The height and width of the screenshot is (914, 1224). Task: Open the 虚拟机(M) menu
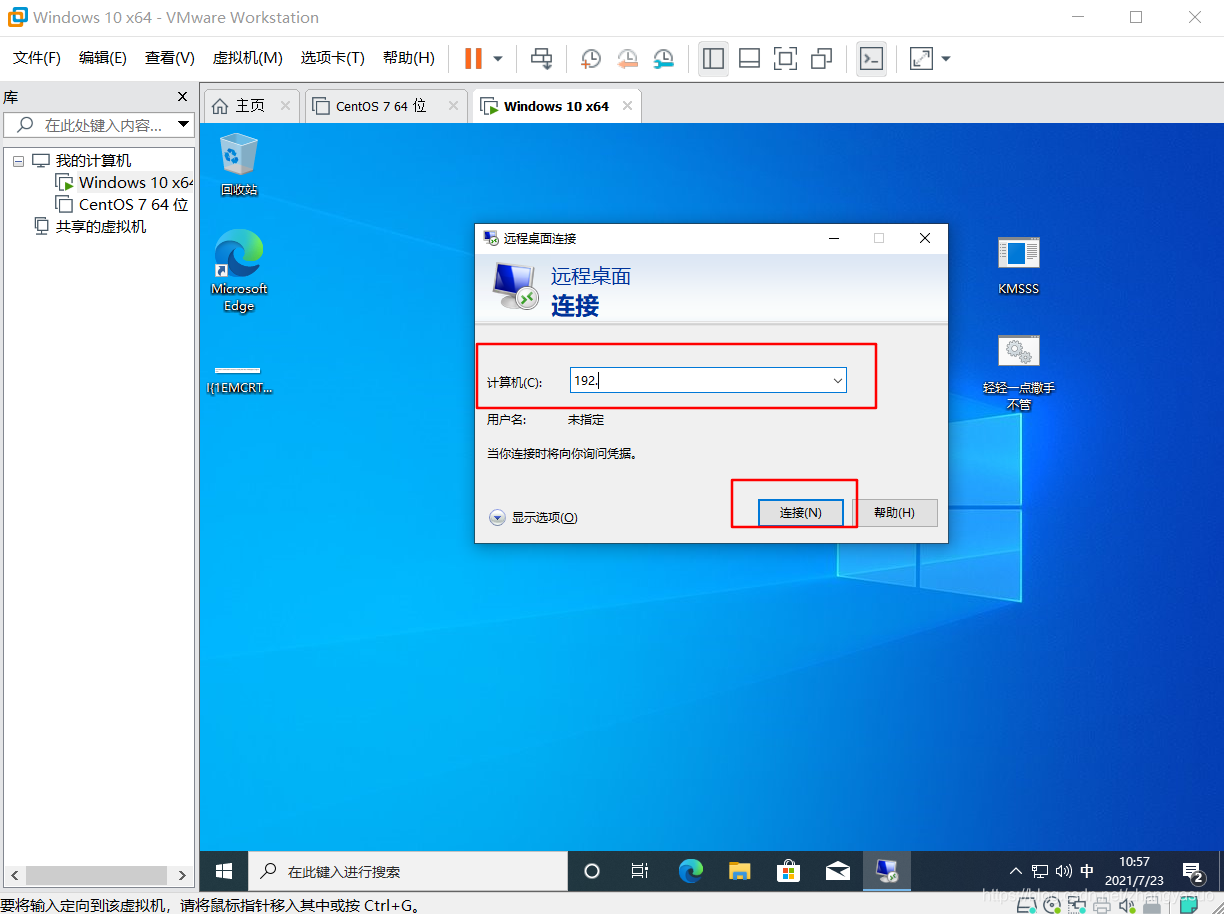tap(247, 57)
